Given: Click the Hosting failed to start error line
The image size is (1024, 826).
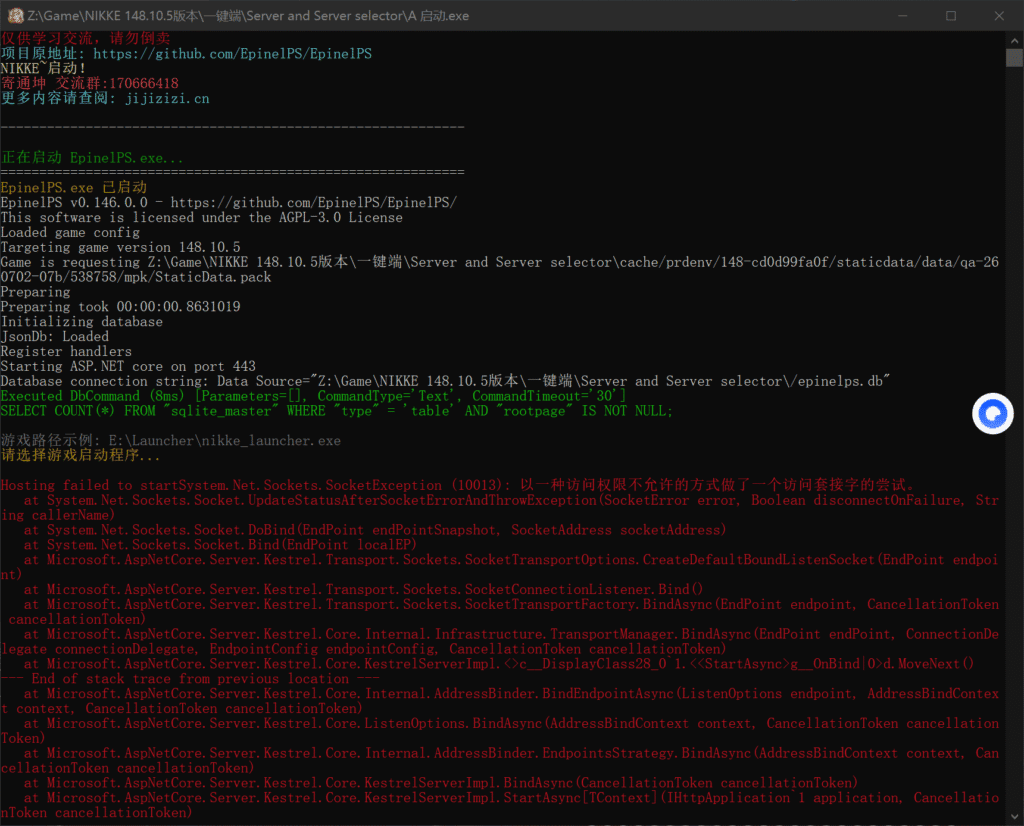Looking at the screenshot, I should 457,485.
